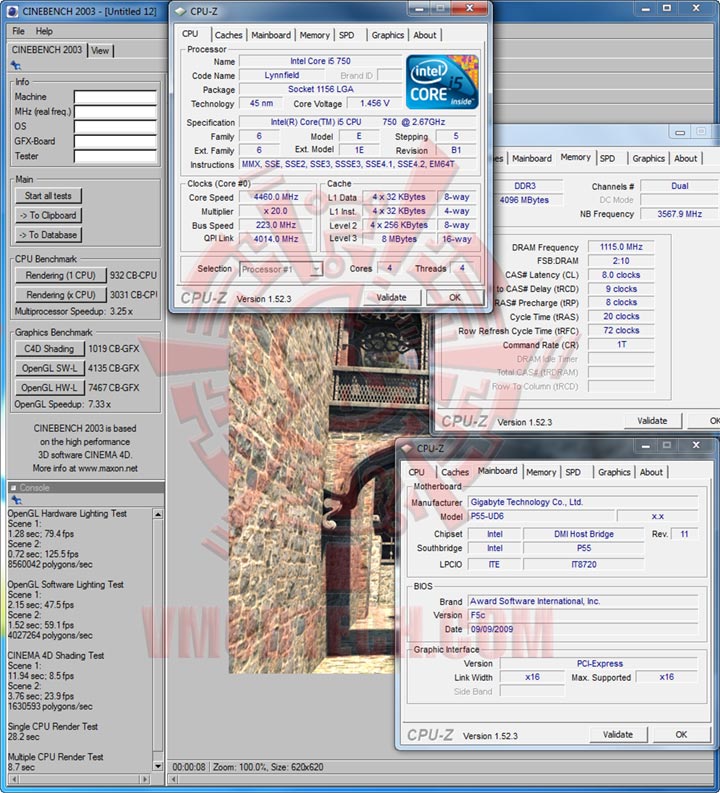
Task: Open About tab in Memory CPU-Z window
Action: 686,158
